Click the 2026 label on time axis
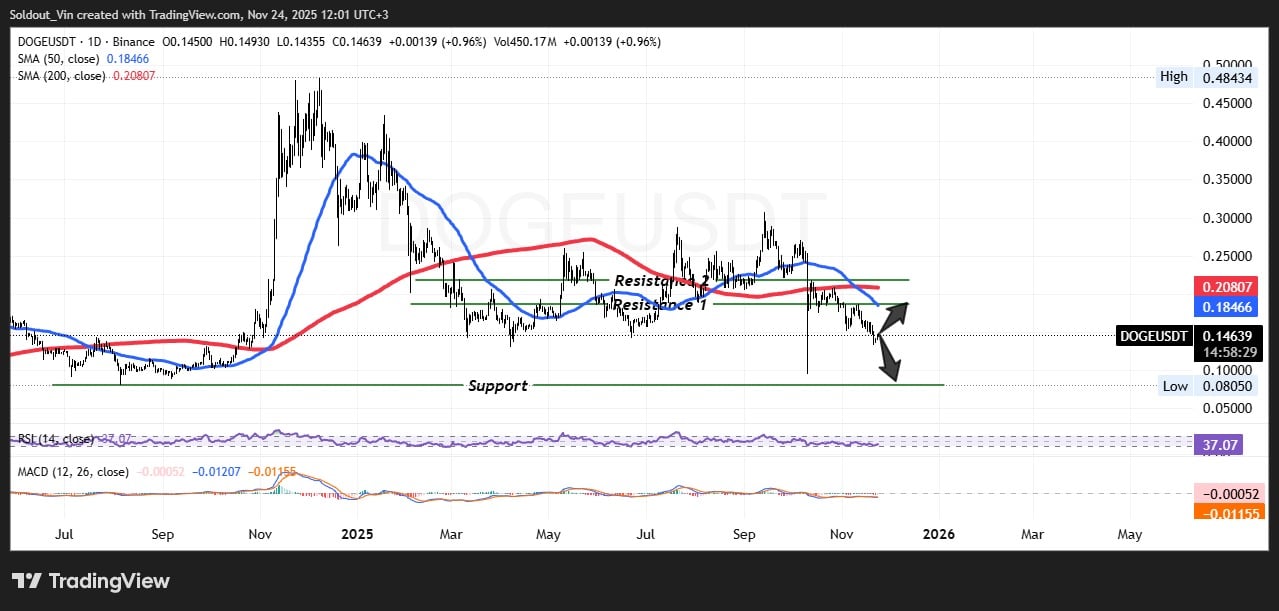The width and height of the screenshot is (1279, 611). click(x=938, y=534)
